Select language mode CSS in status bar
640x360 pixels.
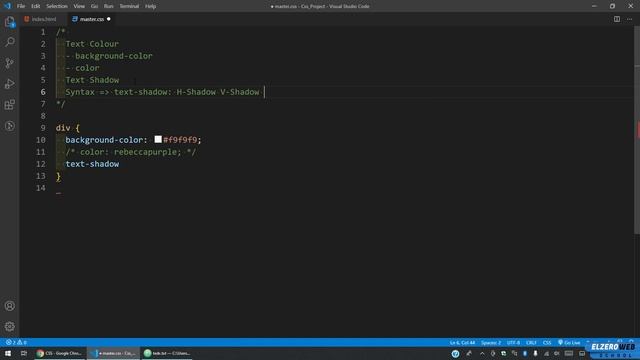pos(547,342)
